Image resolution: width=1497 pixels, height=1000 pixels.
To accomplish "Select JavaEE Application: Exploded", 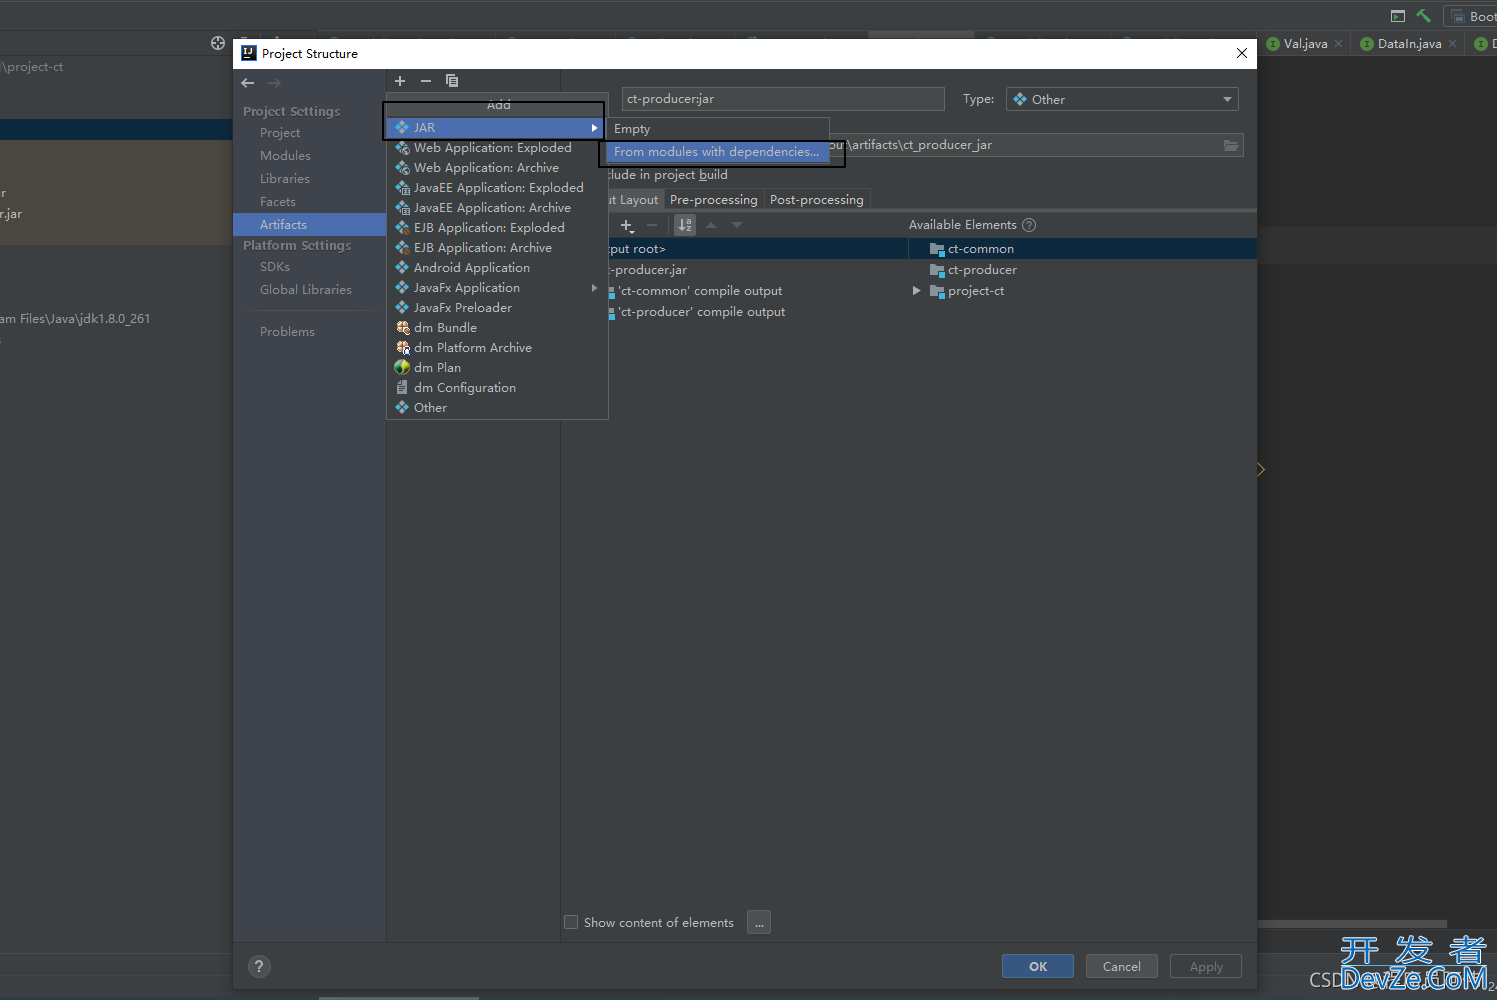I will click(x=497, y=188).
